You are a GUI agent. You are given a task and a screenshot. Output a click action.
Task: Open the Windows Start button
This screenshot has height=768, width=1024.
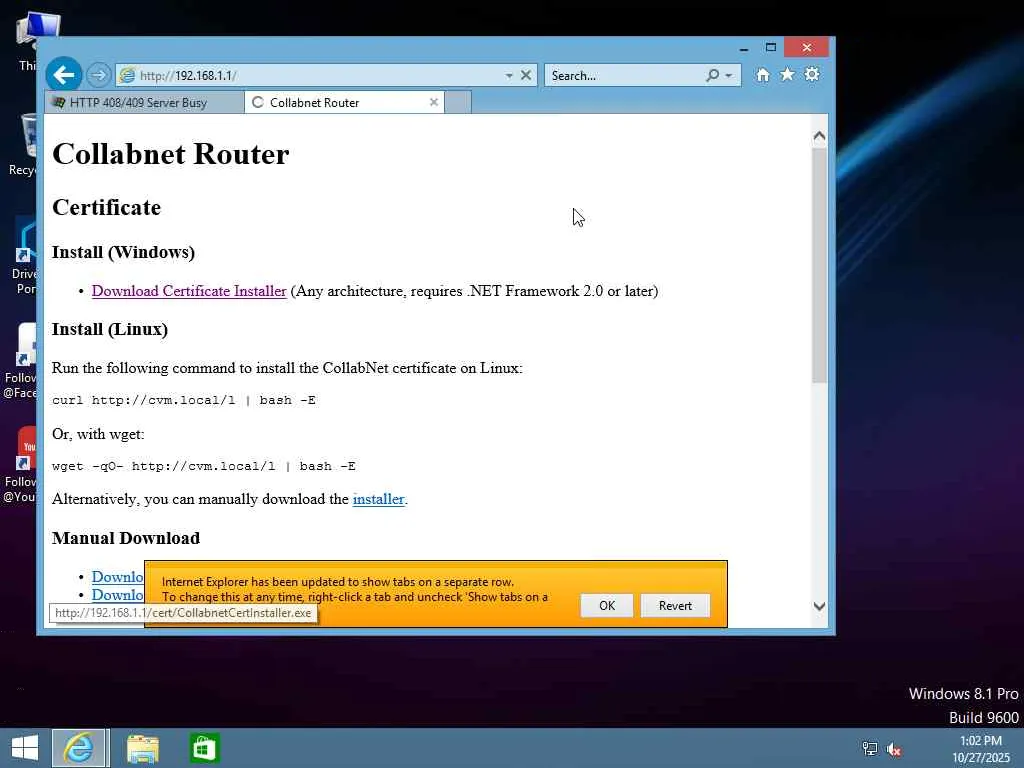tap(25, 748)
